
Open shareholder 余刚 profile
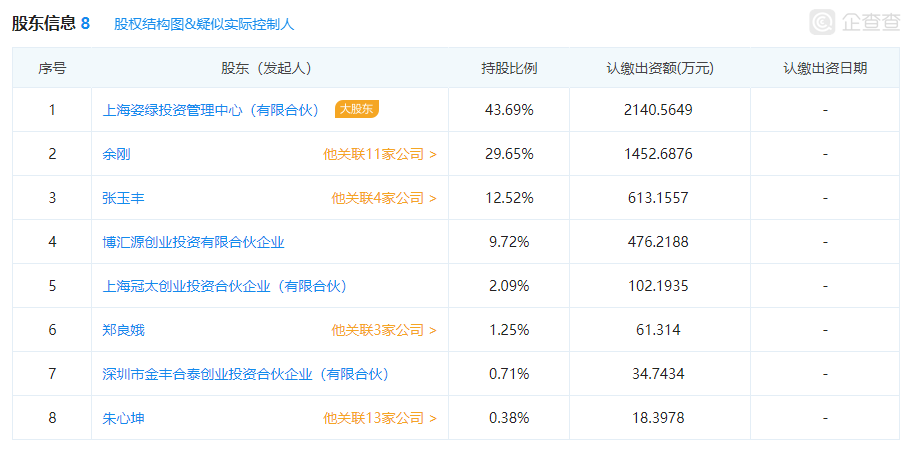pos(116,154)
